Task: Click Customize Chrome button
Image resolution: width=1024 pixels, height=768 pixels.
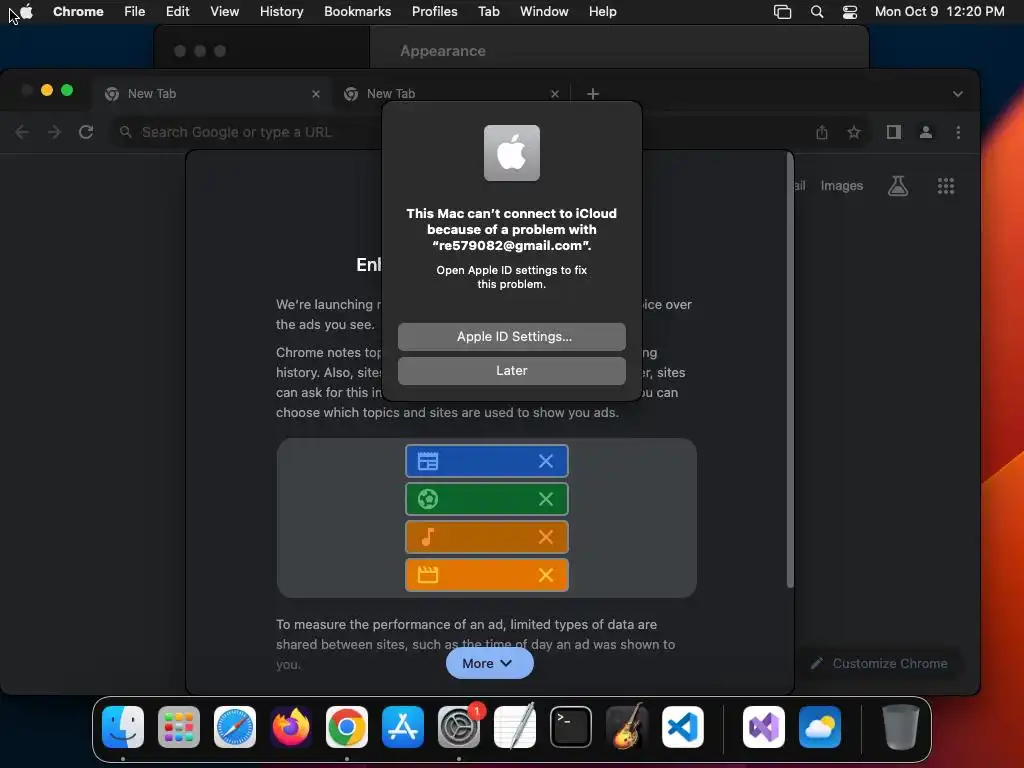Action: [880, 663]
